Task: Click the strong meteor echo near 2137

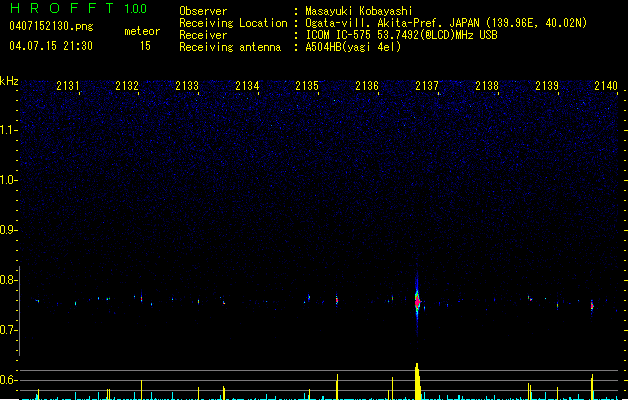Action: pyautogui.click(x=417, y=302)
